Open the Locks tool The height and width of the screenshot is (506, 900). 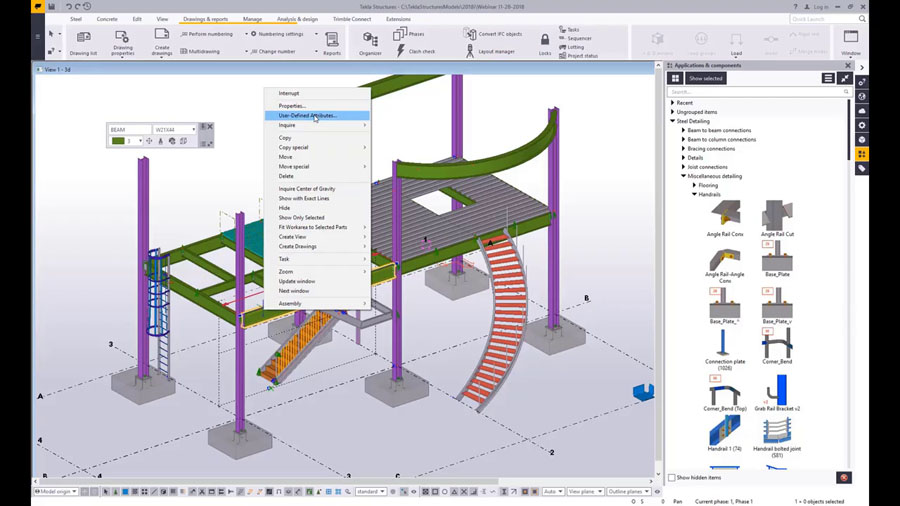[545, 44]
